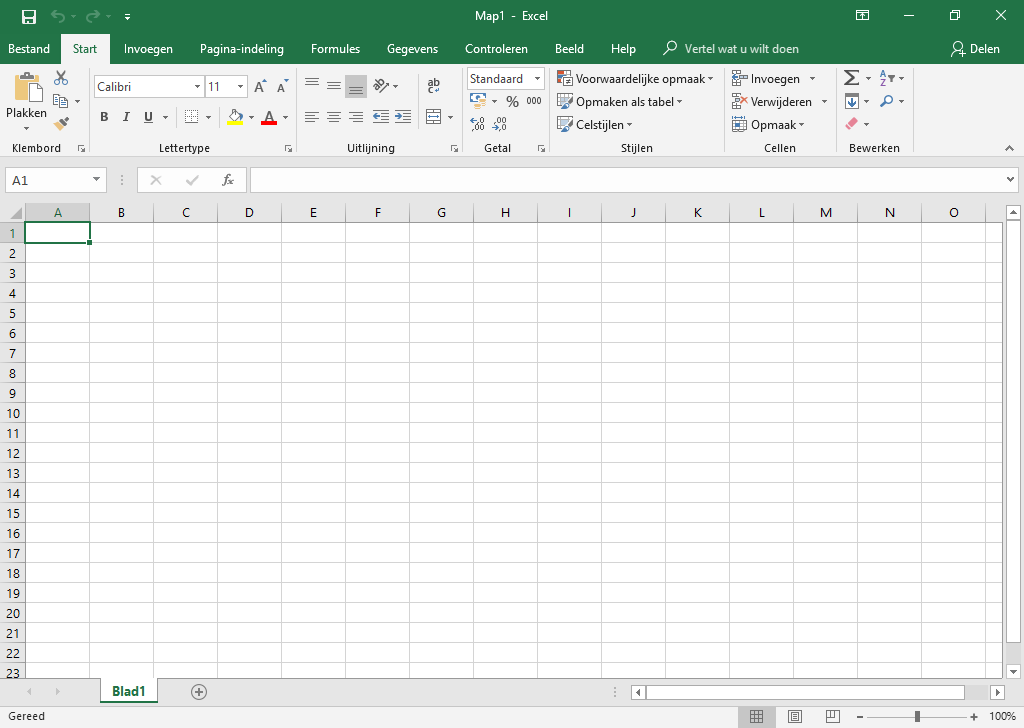Switch to the Controleren tab
The height and width of the screenshot is (728, 1024).
point(496,49)
